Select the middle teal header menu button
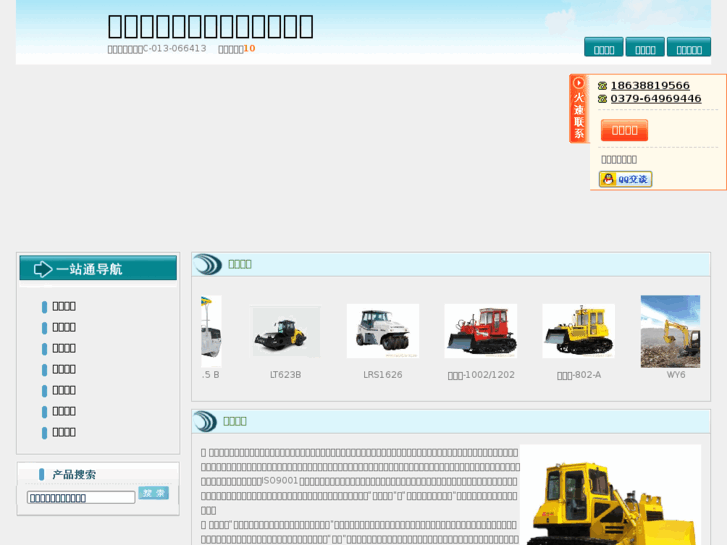The image size is (727, 545). (645, 47)
